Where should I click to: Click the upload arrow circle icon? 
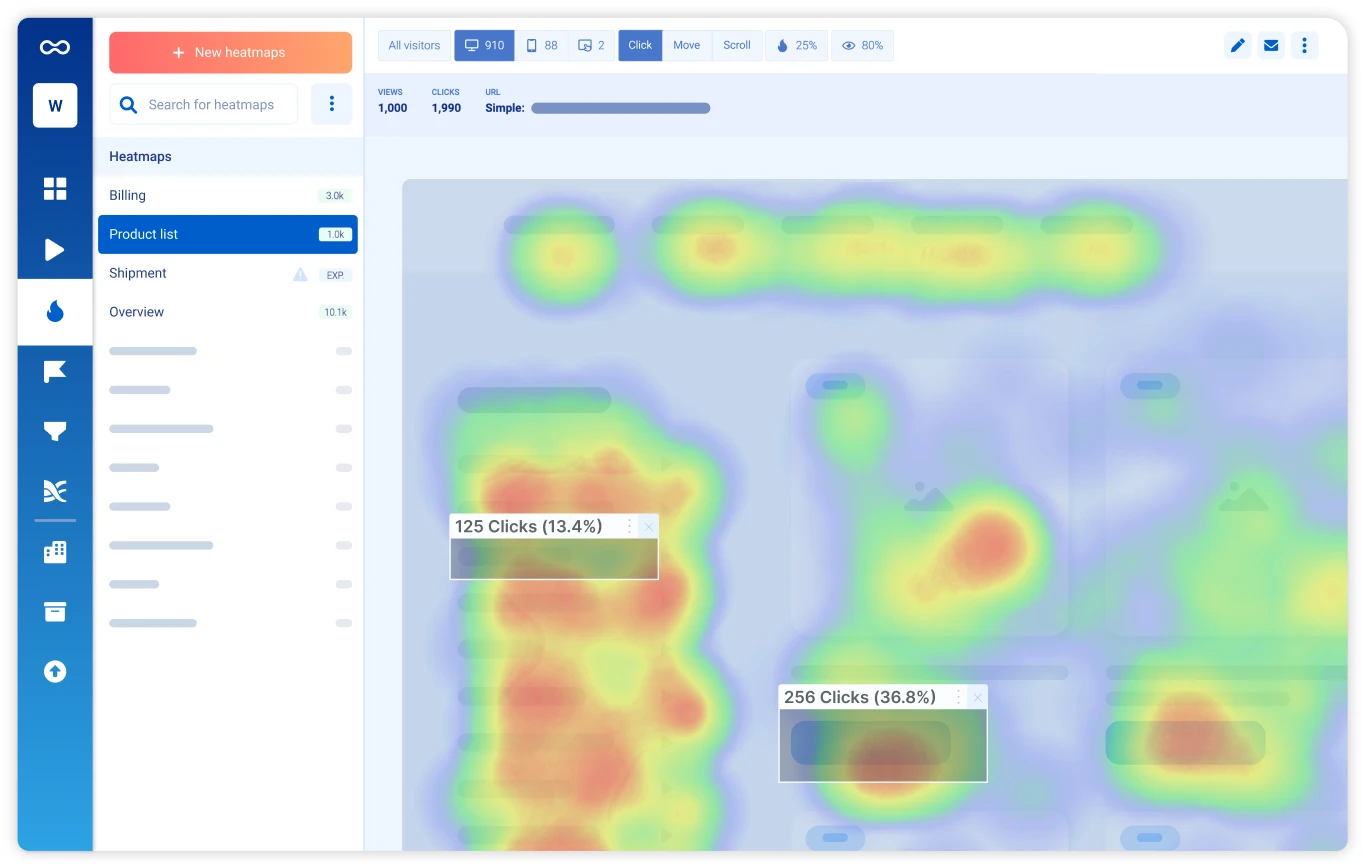point(55,672)
